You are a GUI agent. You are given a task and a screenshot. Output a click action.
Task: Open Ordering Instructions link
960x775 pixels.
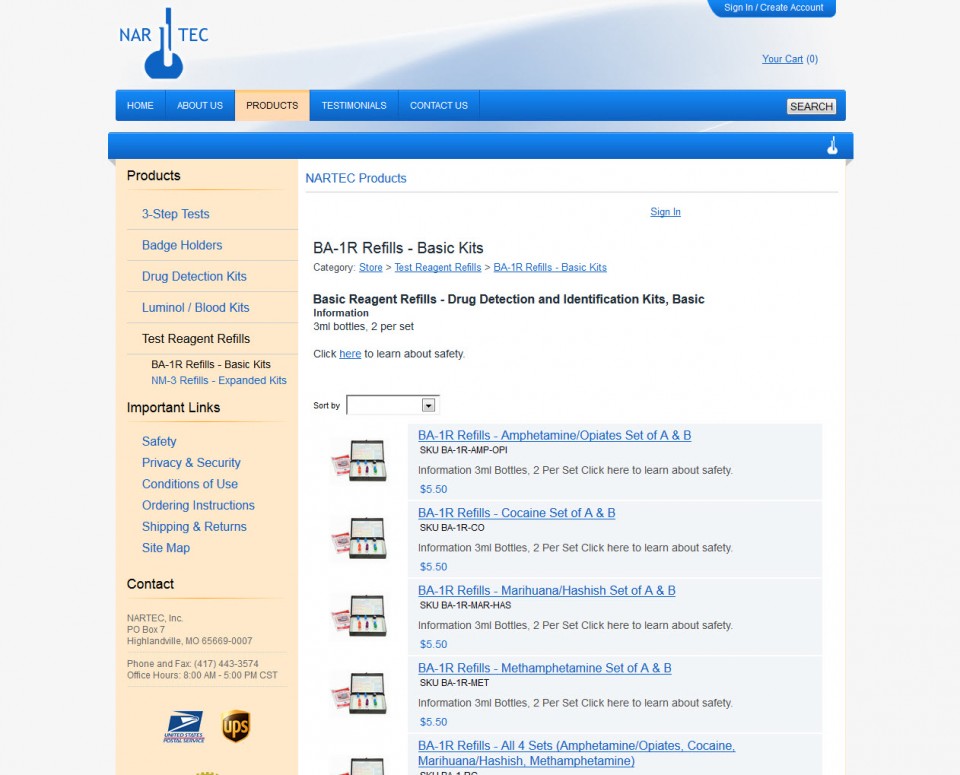point(198,506)
